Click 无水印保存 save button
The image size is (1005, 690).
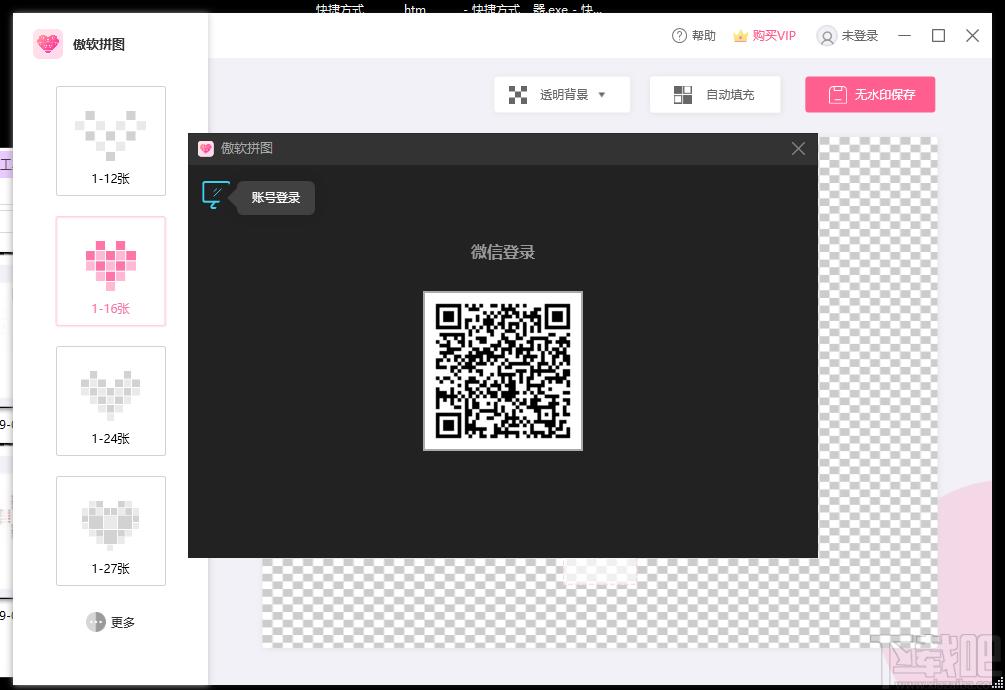pos(870,95)
